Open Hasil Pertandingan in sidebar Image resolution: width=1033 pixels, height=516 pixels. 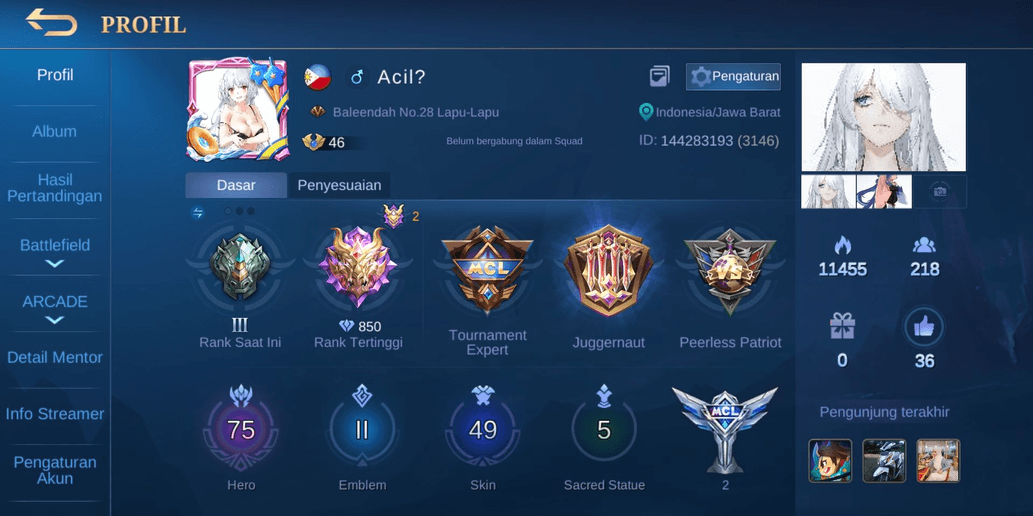tap(55, 188)
